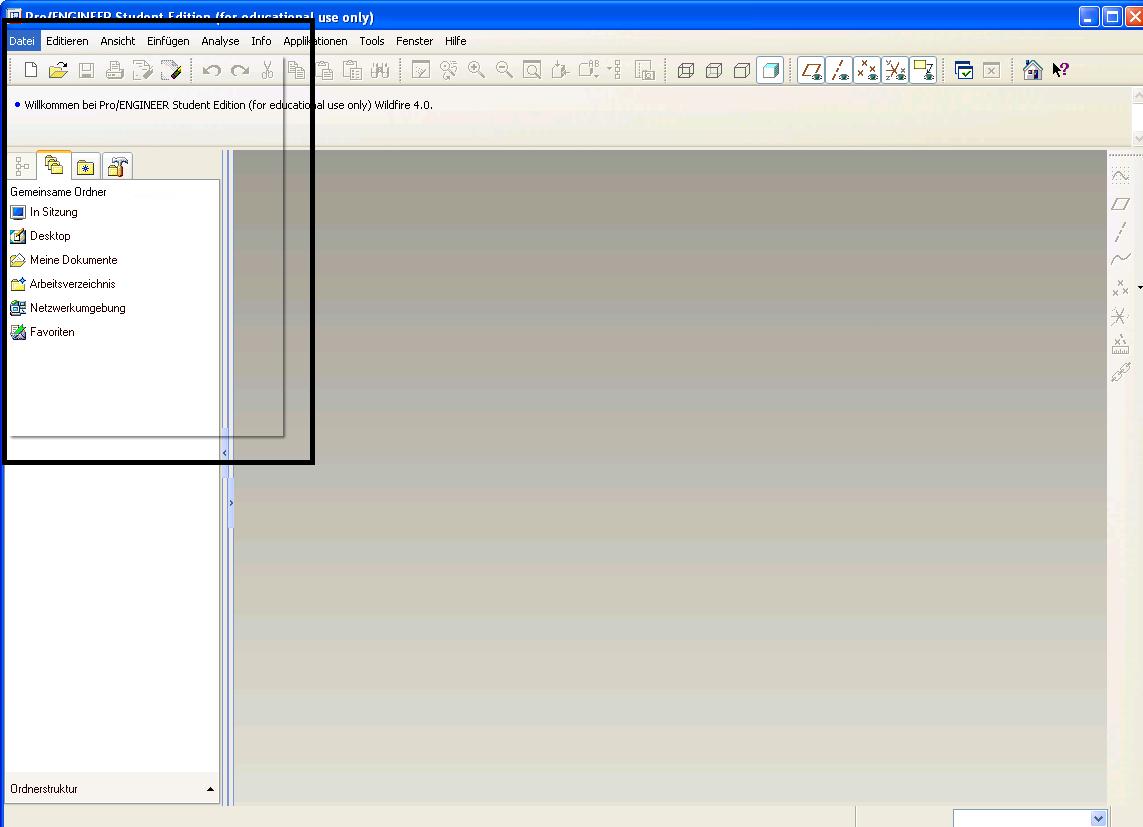
Task: Toggle datum axes display
Action: point(839,71)
